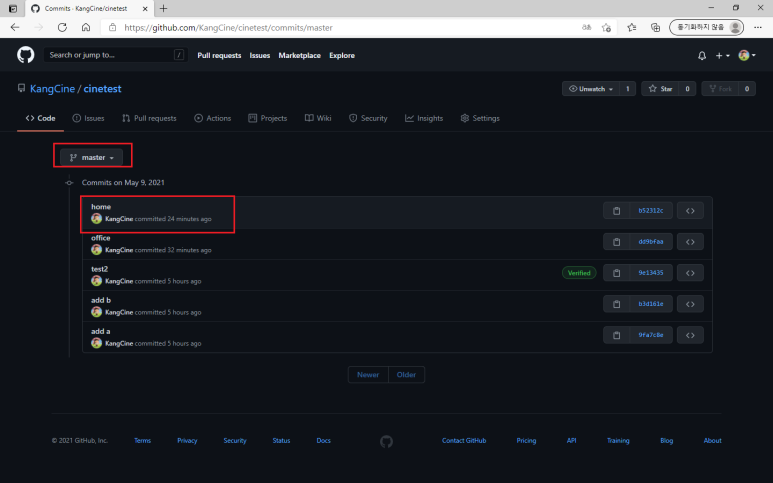Open commit hash b3d161e
This screenshot has height=483, width=773.
651,304
